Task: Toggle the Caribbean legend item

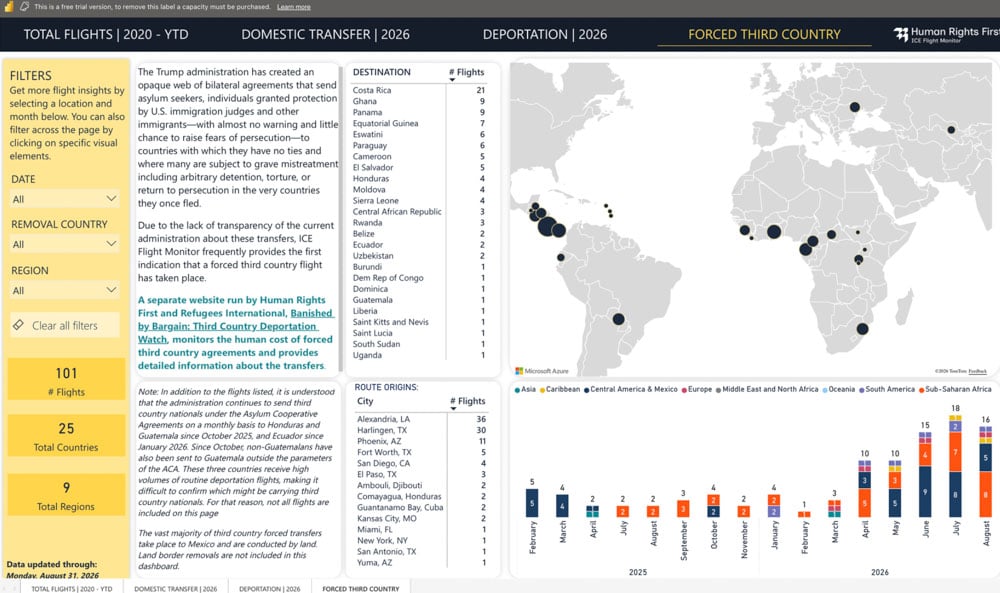Action: pyautogui.click(x=560, y=389)
